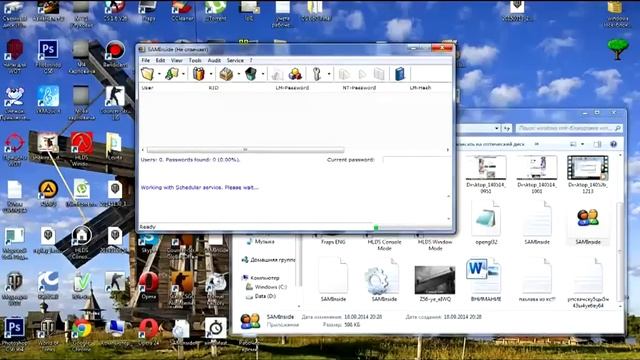Open the CCleaner desktop shortcut
The image size is (640, 360).
pyautogui.click(x=182, y=10)
